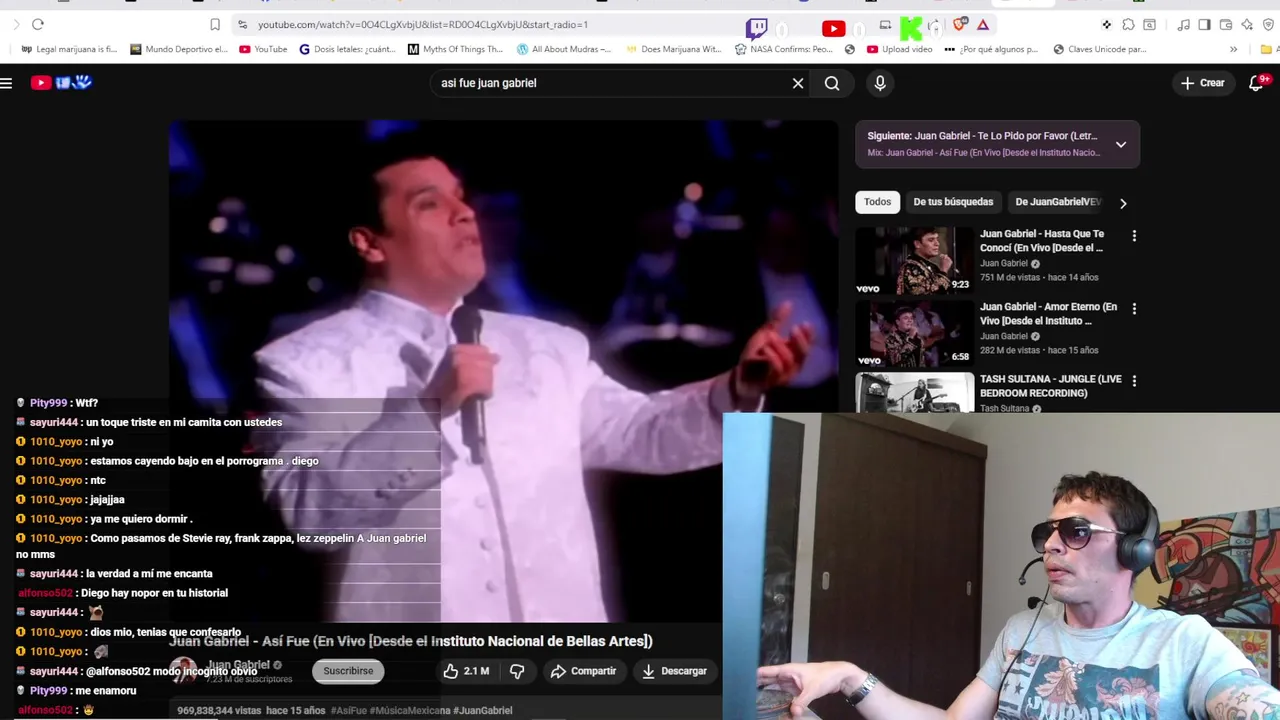
Task: Open 'Dosis letales: ¿cuánt...' bookmark
Action: [347, 49]
